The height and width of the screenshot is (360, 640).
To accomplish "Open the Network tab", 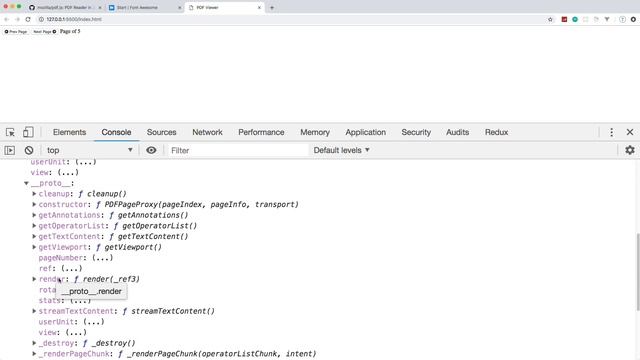I will coord(207,132).
